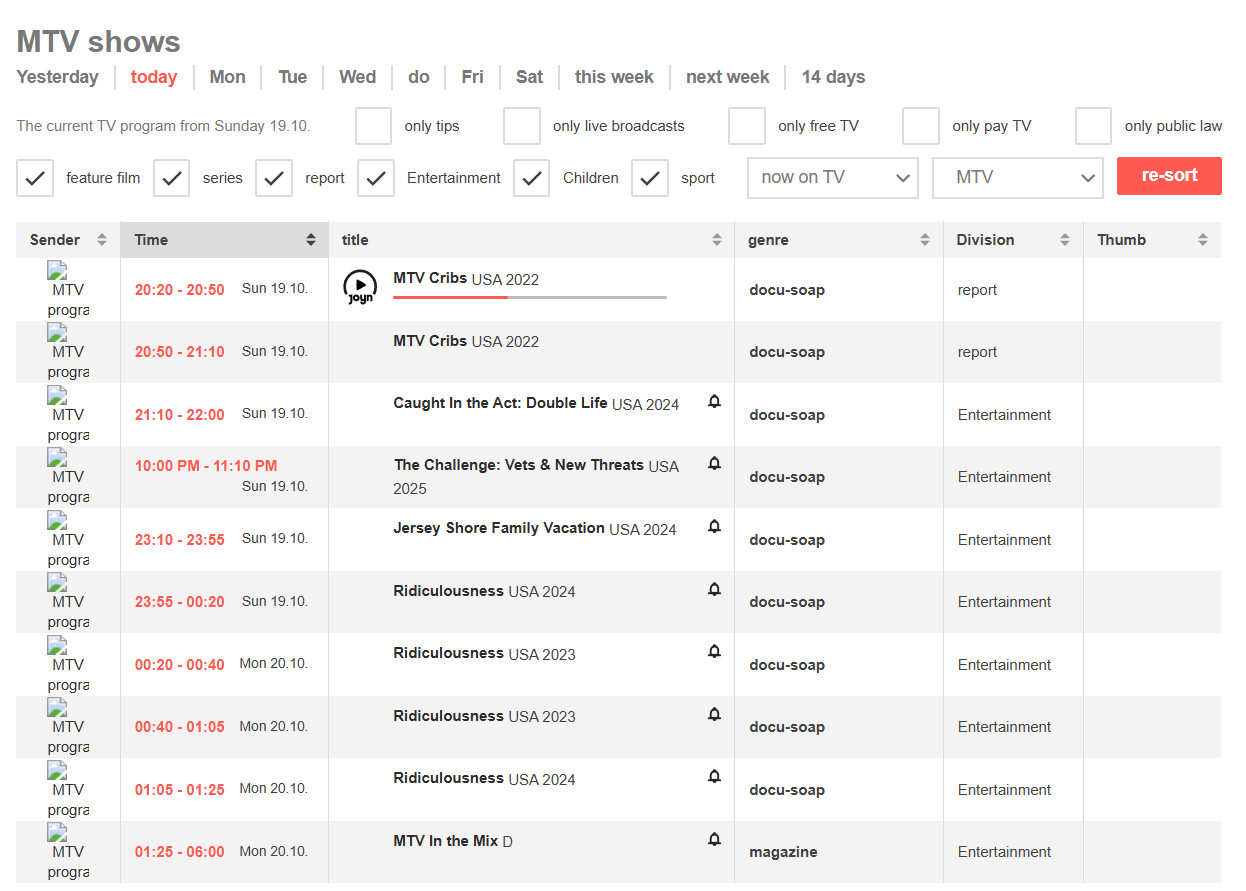Enable the only pay TV checkbox

[921, 126]
